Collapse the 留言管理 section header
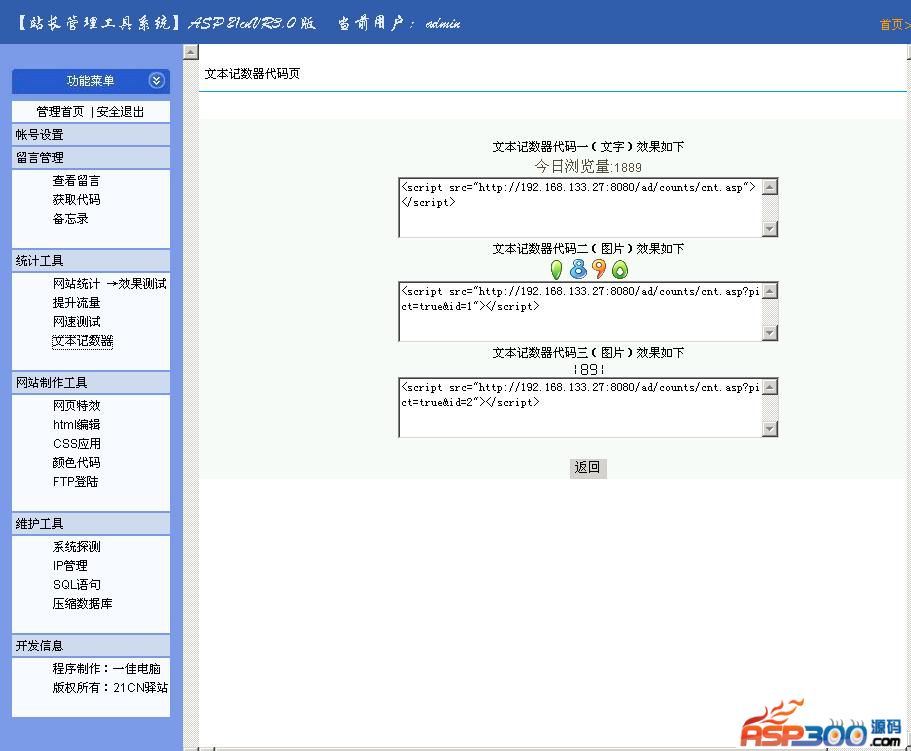 coord(91,157)
